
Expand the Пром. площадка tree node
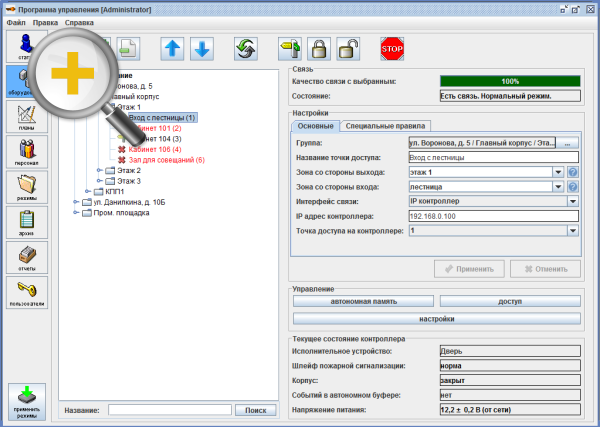(76, 212)
